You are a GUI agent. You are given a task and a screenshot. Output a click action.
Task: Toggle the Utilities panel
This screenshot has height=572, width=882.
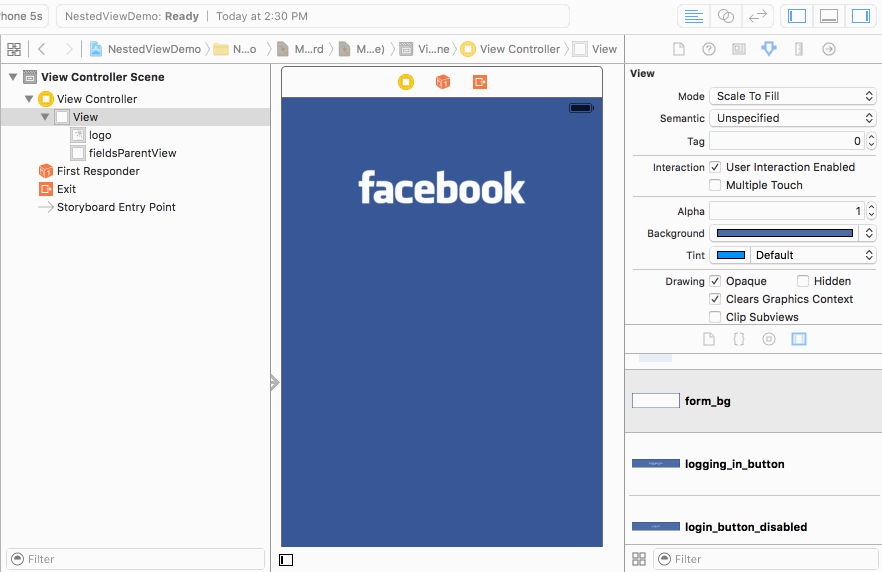tap(861, 16)
